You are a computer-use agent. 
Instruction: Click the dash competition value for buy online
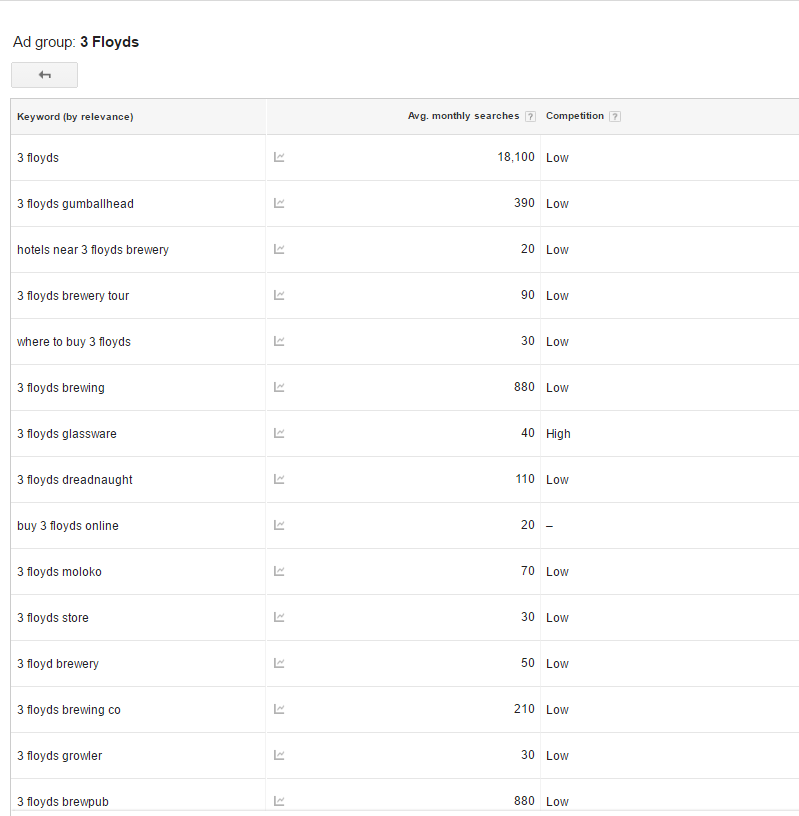point(550,526)
